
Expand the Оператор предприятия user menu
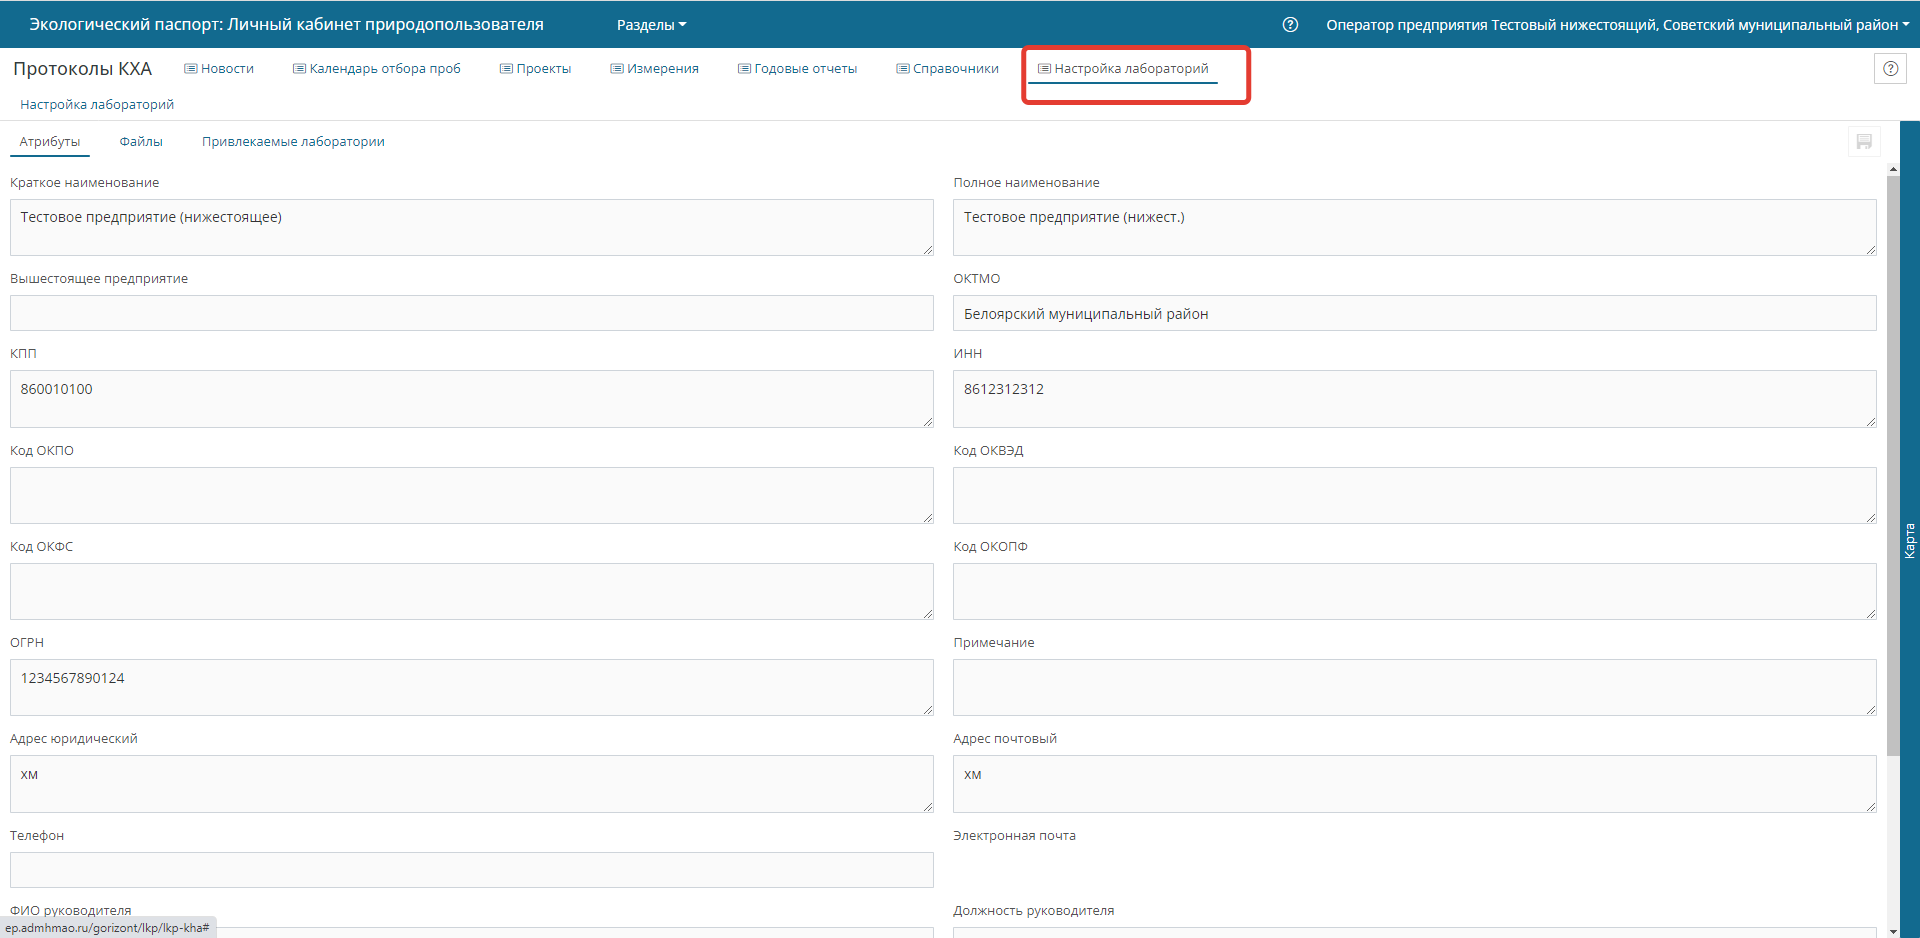(x=1617, y=25)
